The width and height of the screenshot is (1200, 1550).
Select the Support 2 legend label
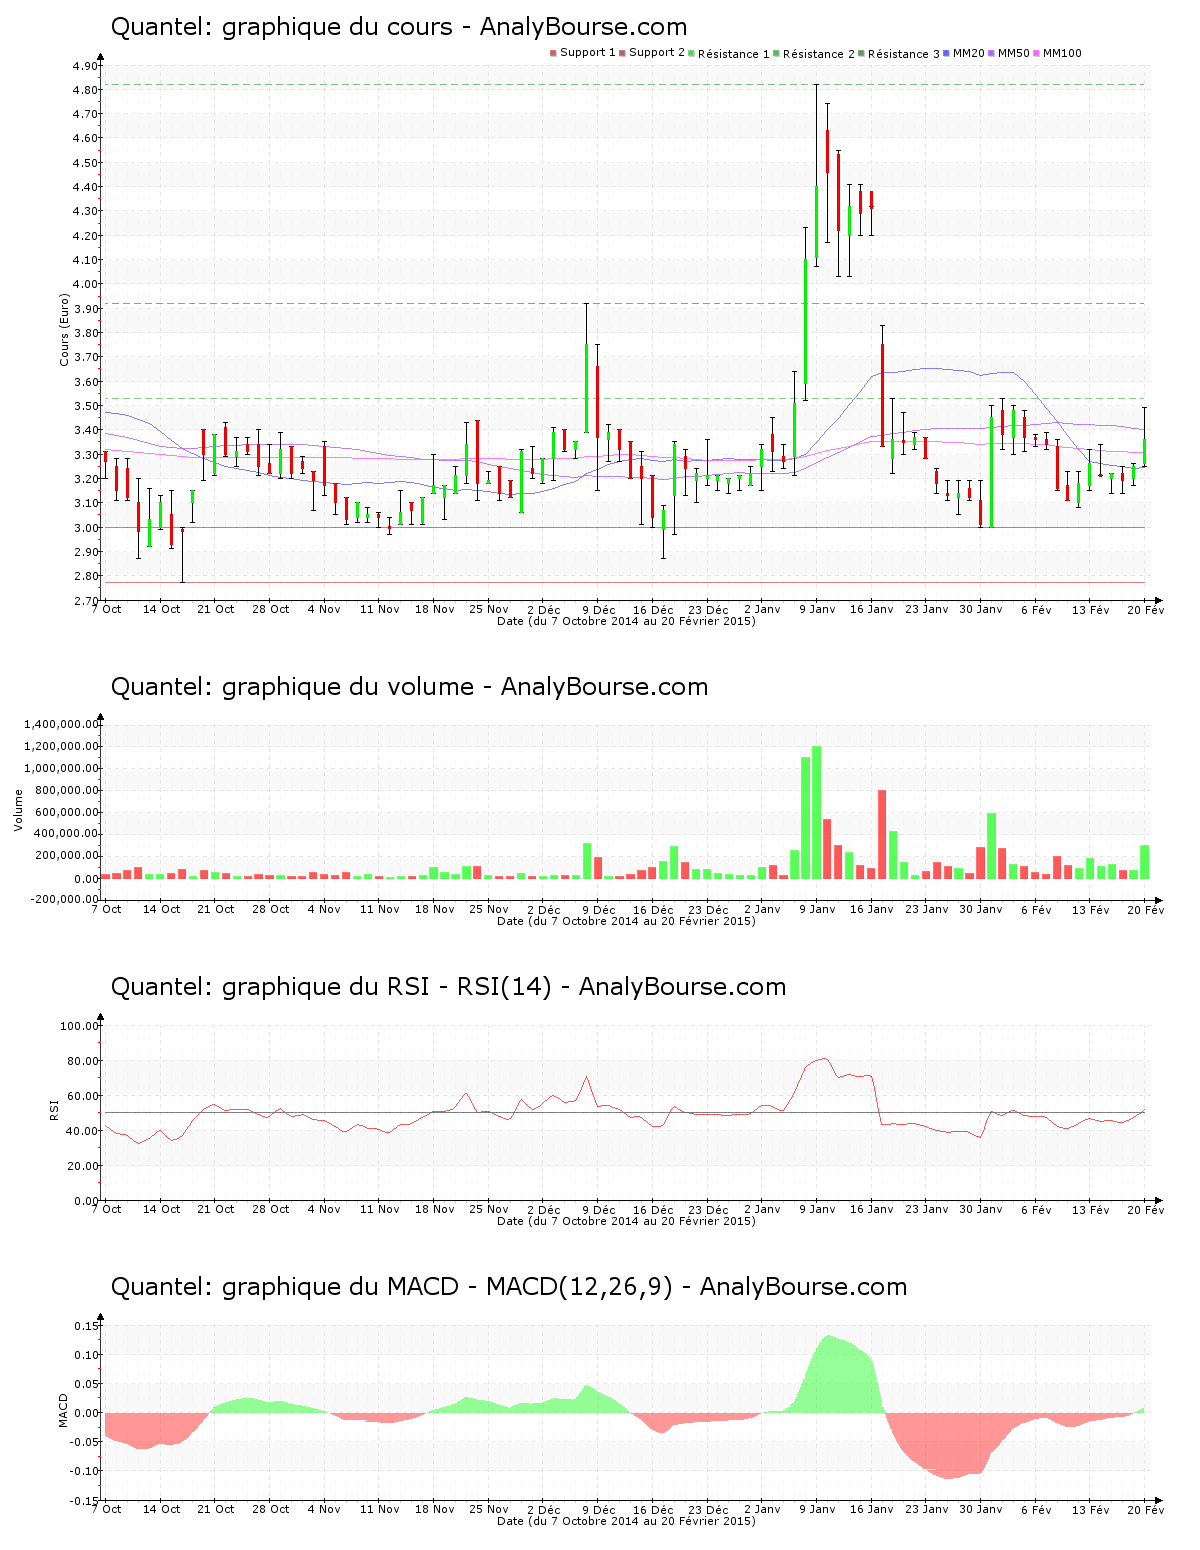657,53
